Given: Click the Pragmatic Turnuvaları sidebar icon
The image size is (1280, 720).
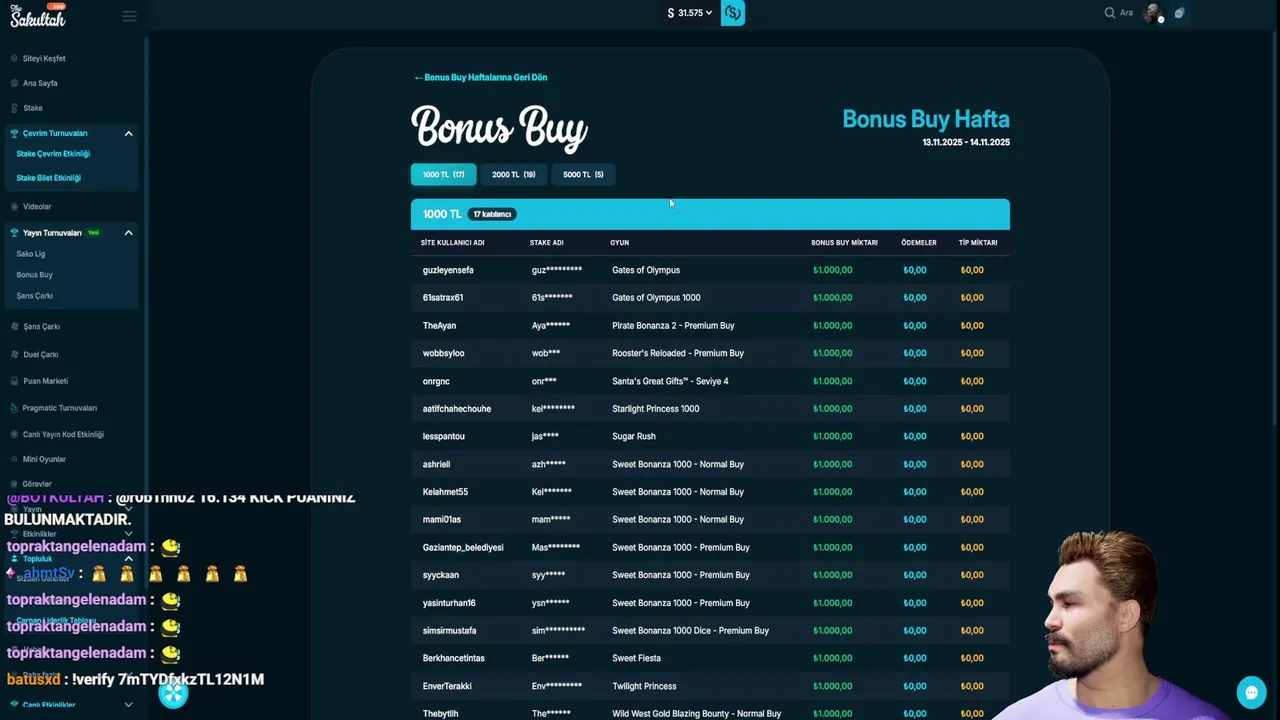Looking at the screenshot, I should click(x=15, y=408).
